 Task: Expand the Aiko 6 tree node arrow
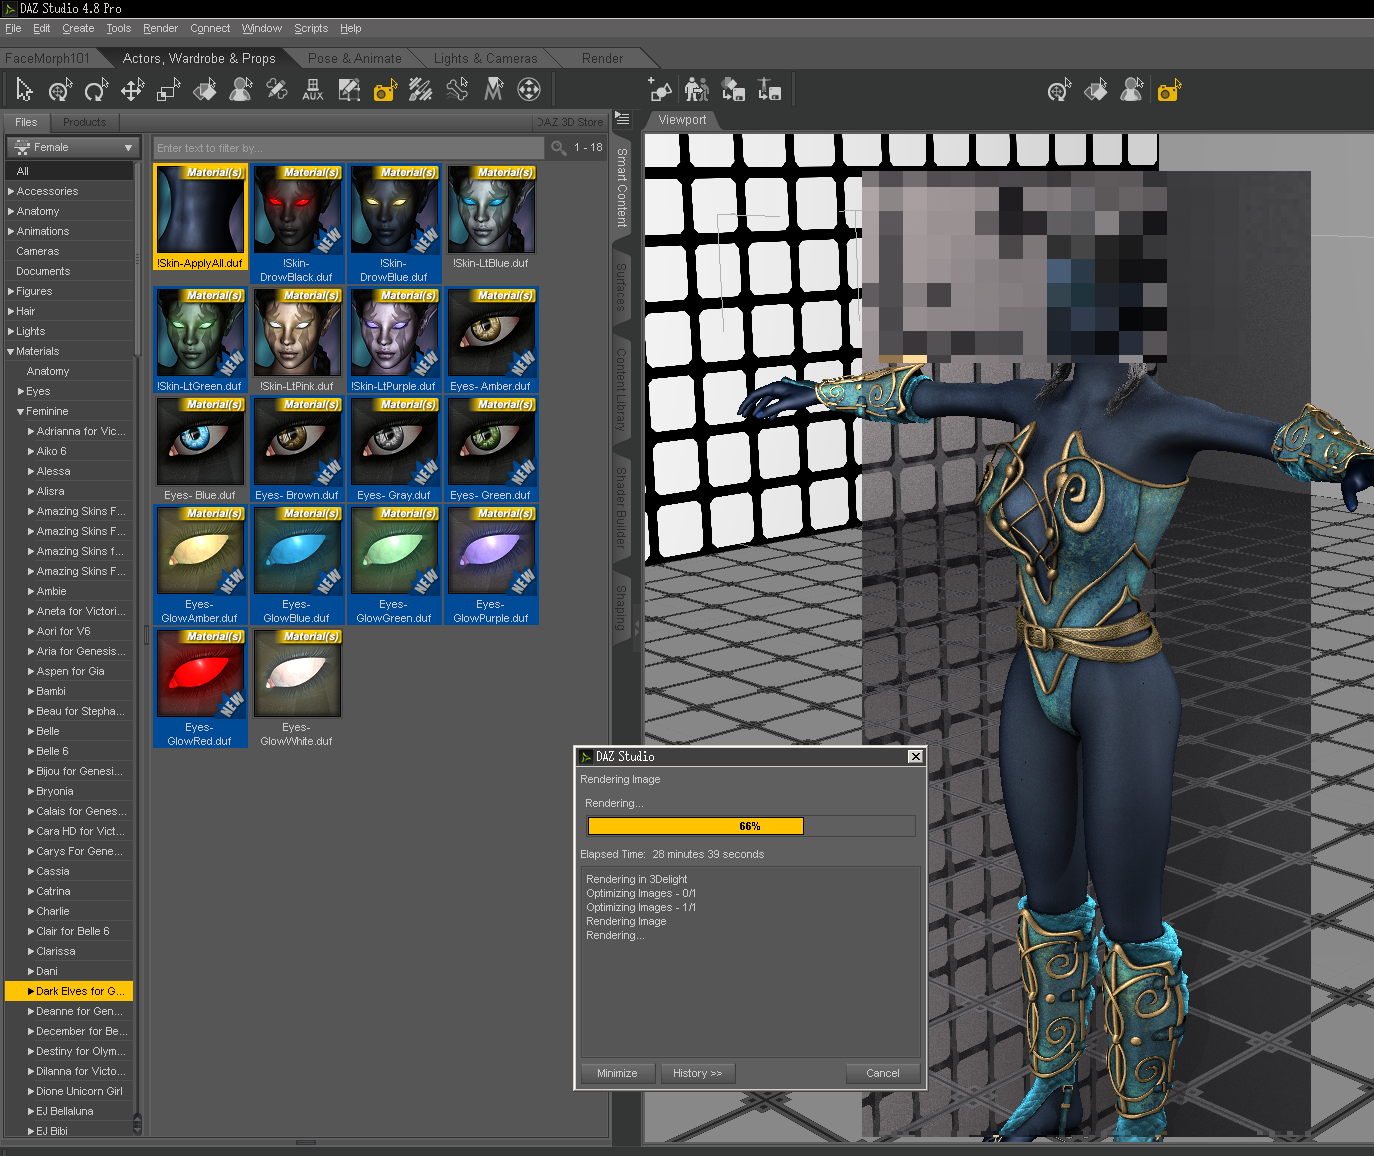point(31,451)
